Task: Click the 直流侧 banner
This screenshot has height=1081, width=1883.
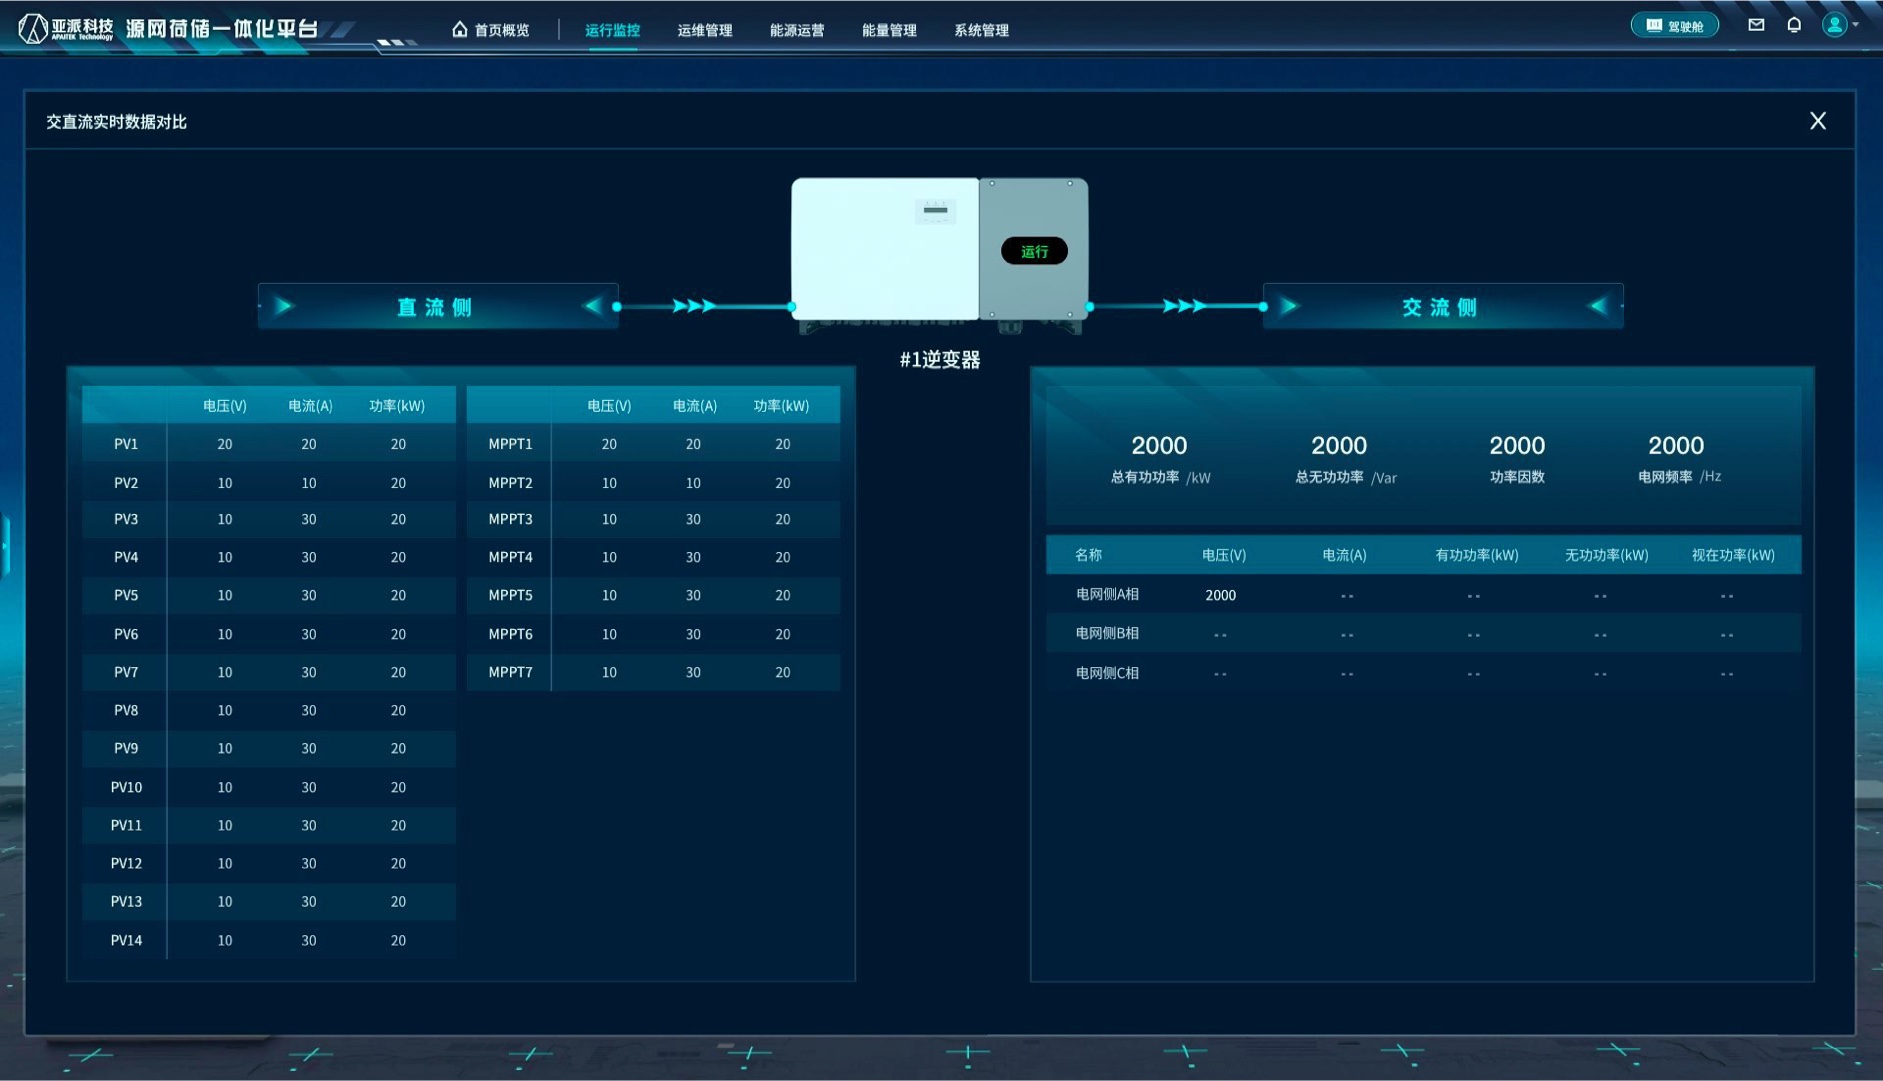Action: [438, 306]
